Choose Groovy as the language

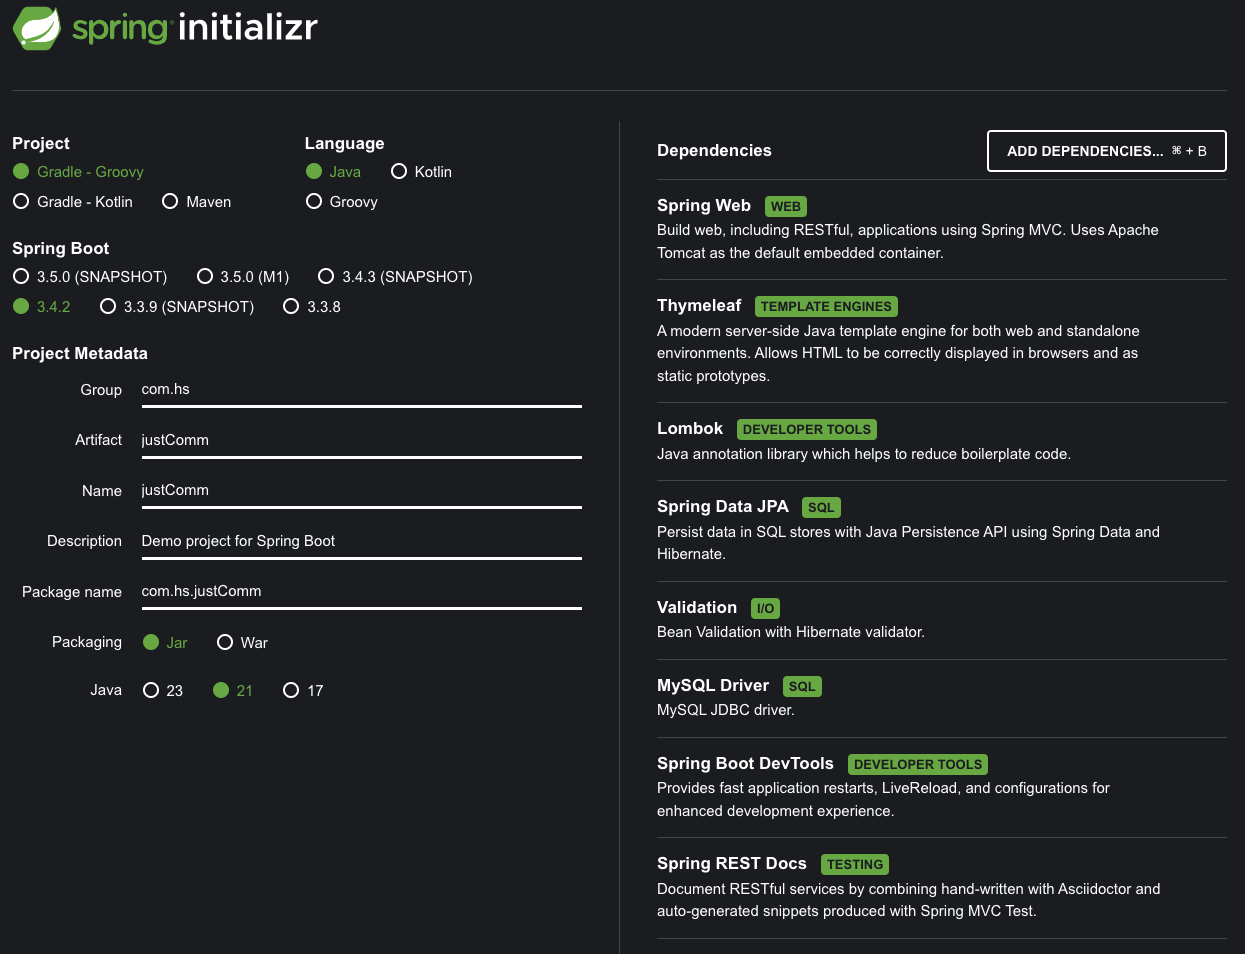pos(341,202)
